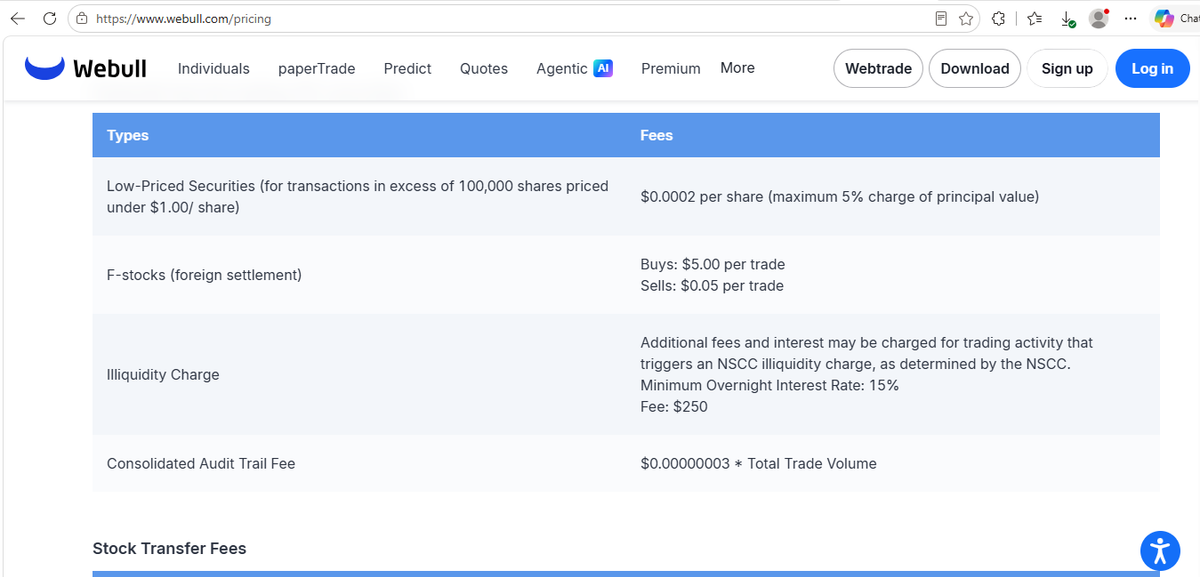Screen dimensions: 1200x577
Task: Open the Quotes nav item
Action: pyautogui.click(x=484, y=69)
